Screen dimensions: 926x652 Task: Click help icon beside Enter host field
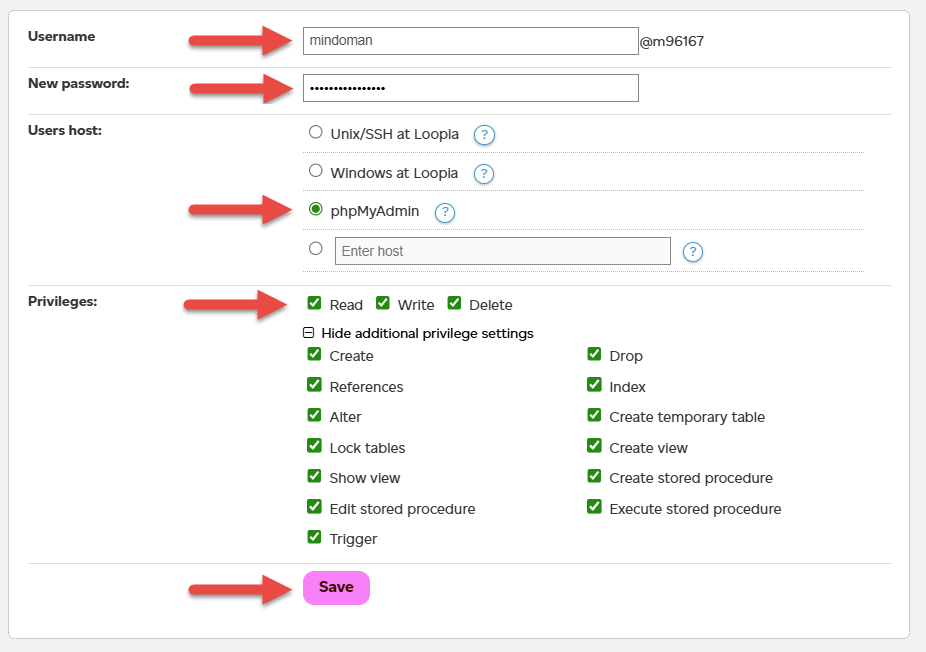693,252
